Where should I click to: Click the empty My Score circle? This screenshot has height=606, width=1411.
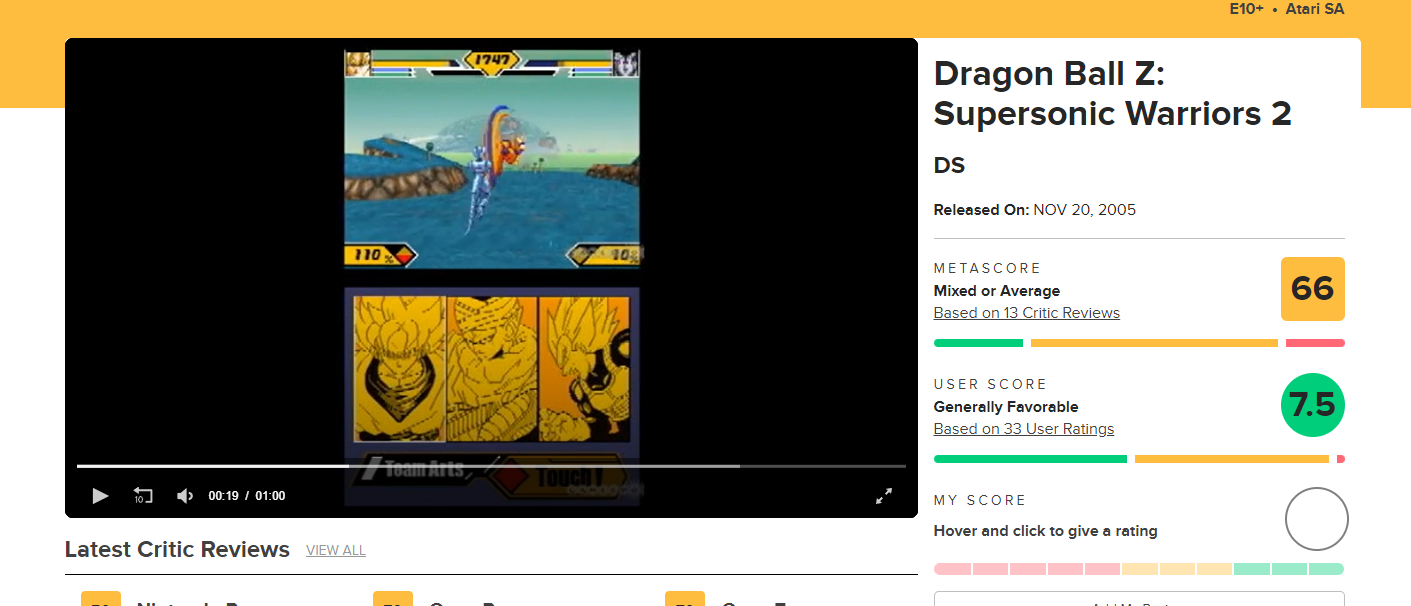(x=1317, y=519)
